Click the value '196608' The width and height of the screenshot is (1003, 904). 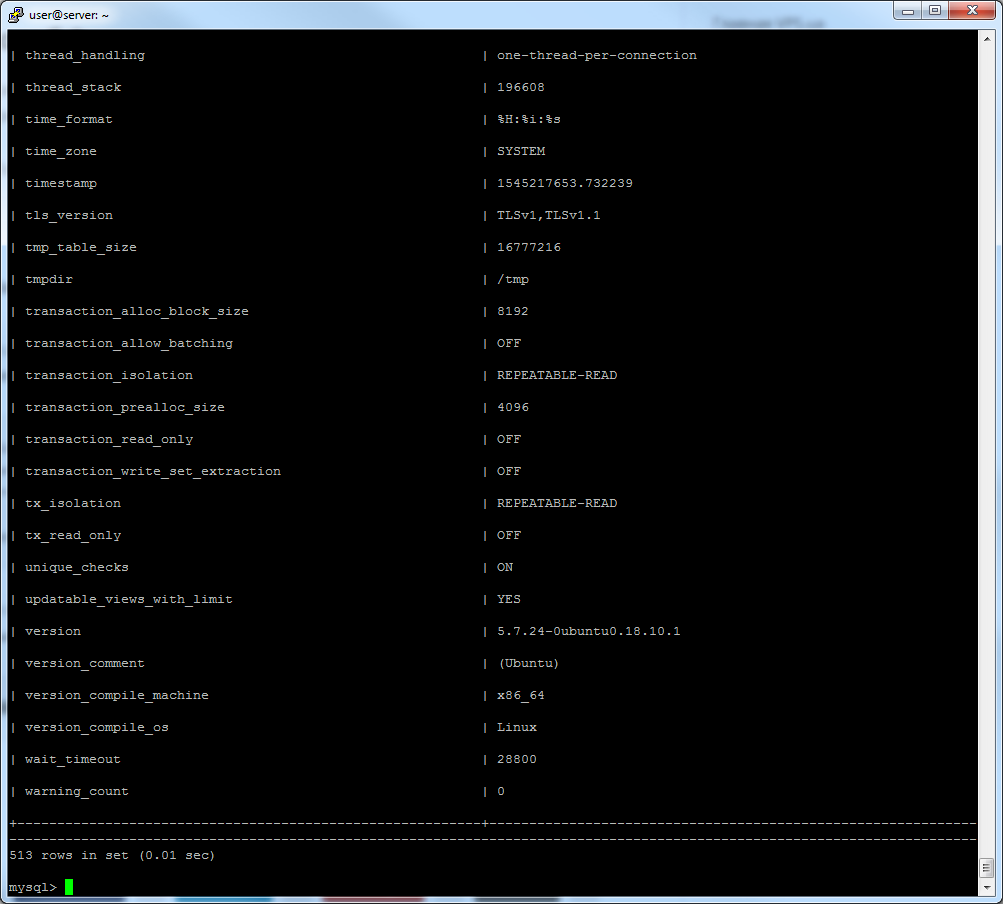pyautogui.click(x=521, y=88)
